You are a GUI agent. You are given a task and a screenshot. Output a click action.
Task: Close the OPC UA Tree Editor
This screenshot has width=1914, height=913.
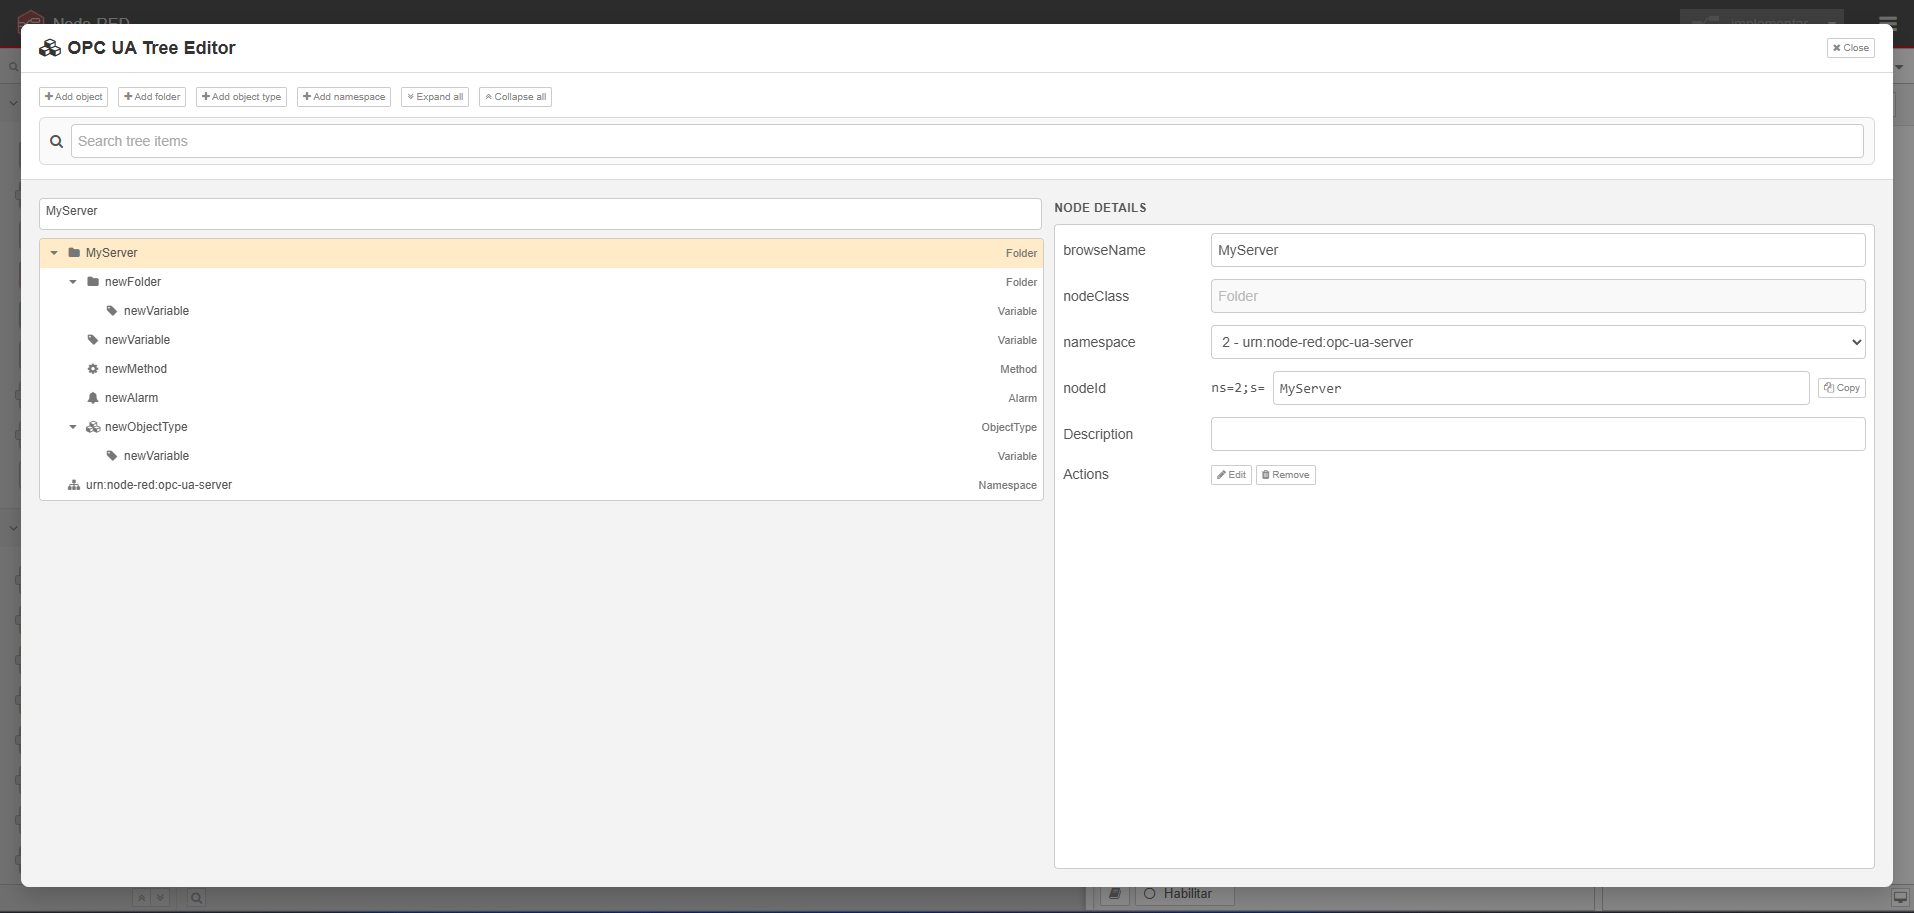1851,48
